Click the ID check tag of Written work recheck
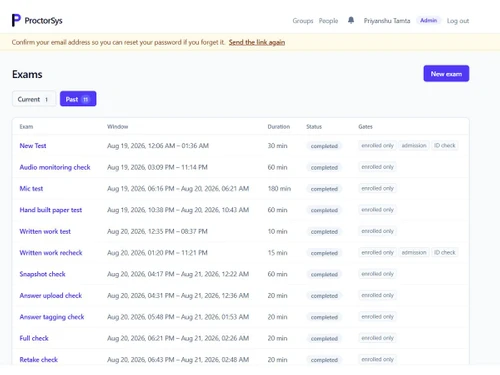 coord(444,253)
